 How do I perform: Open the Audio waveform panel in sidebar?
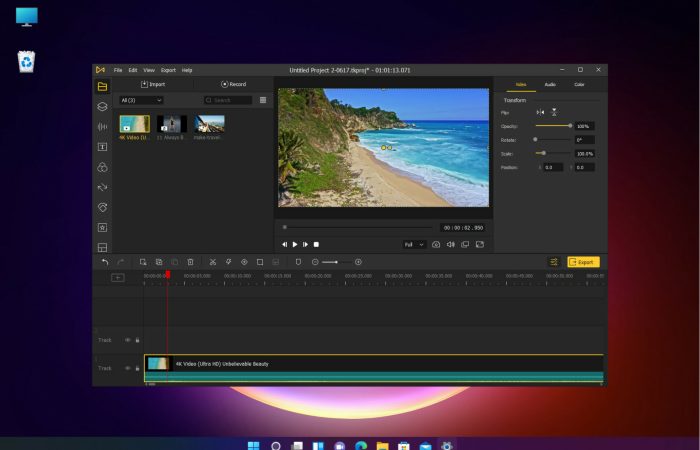coord(102,127)
